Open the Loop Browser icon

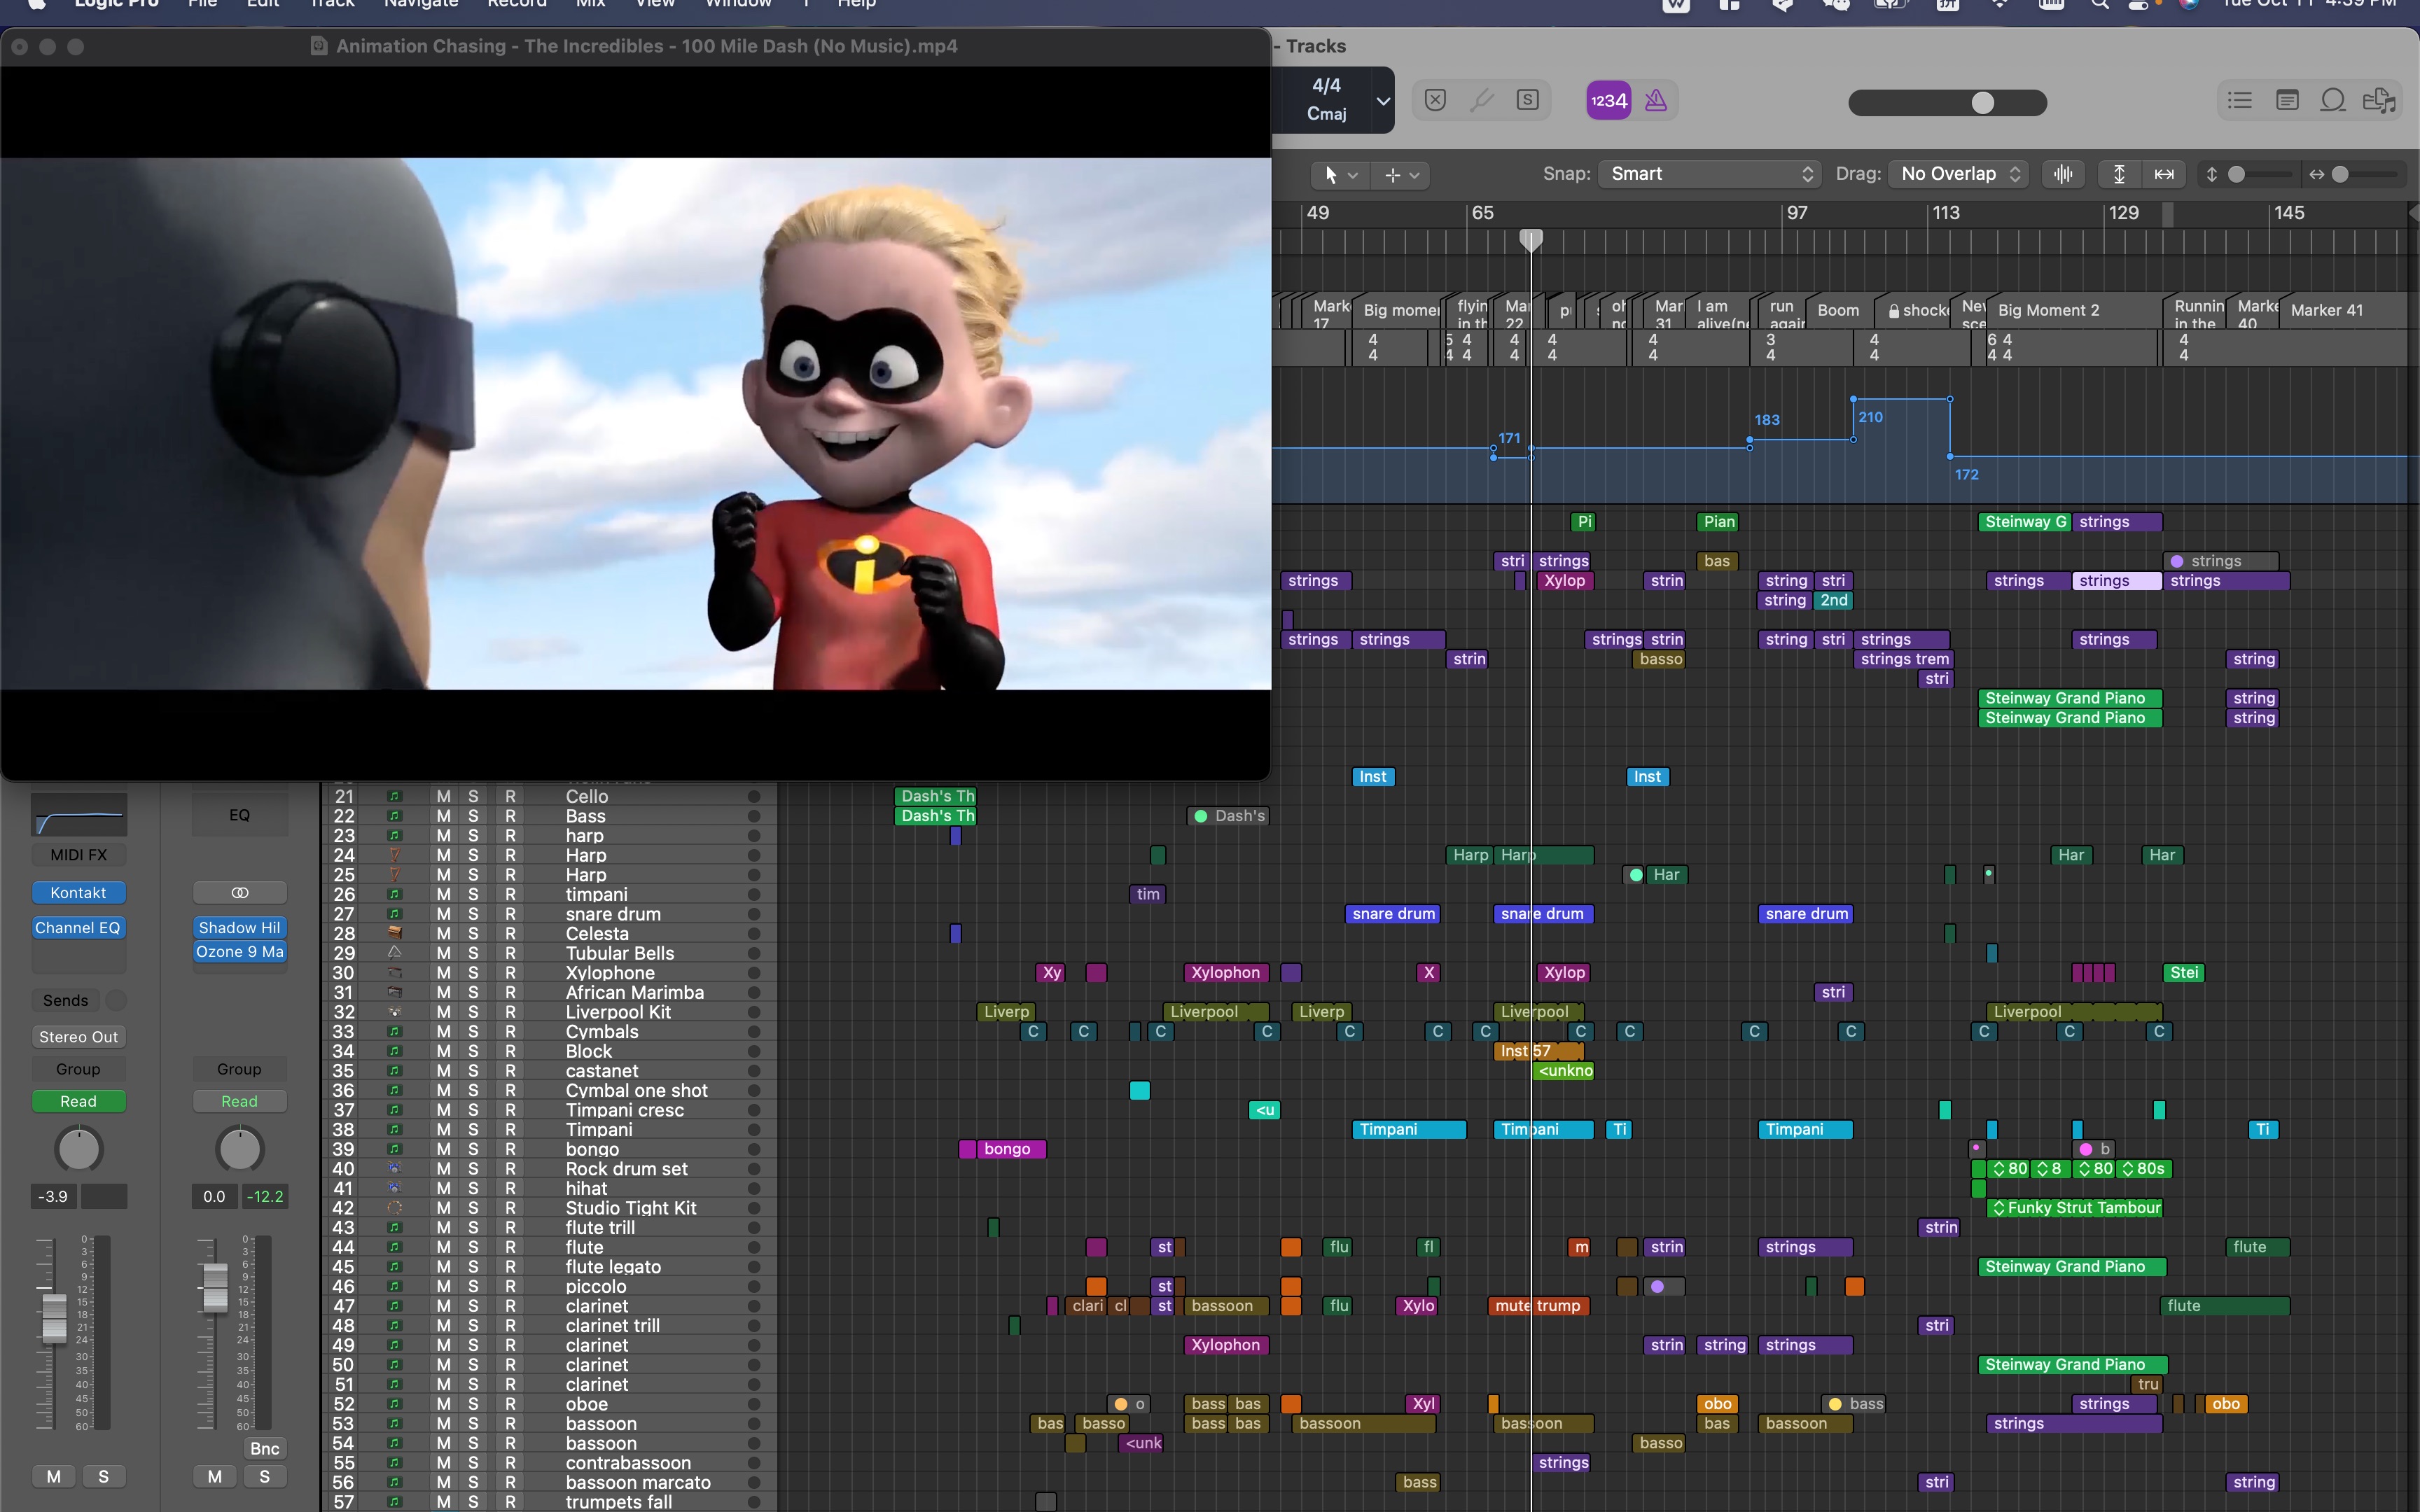point(2333,100)
